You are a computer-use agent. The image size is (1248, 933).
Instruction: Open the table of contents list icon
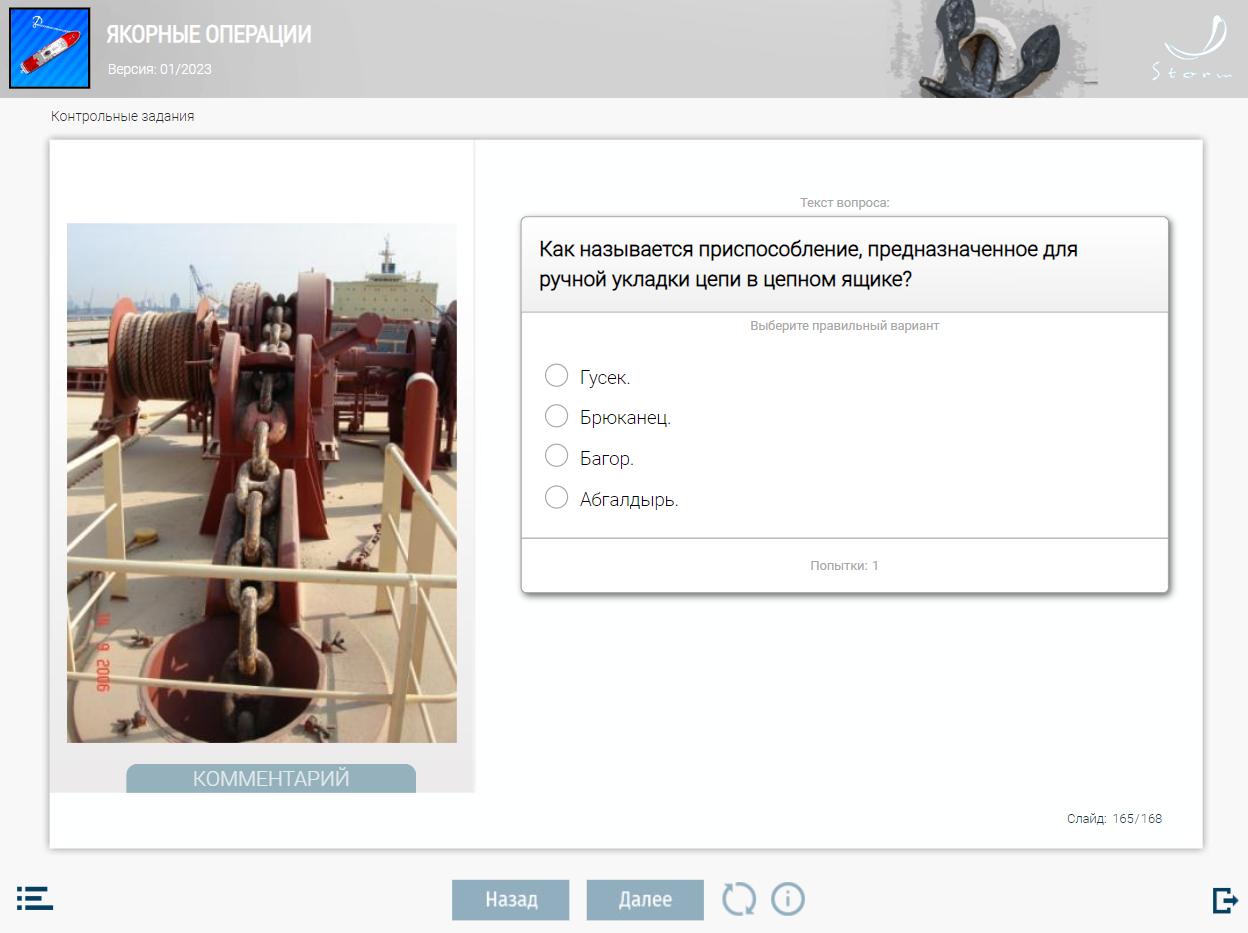tap(35, 898)
